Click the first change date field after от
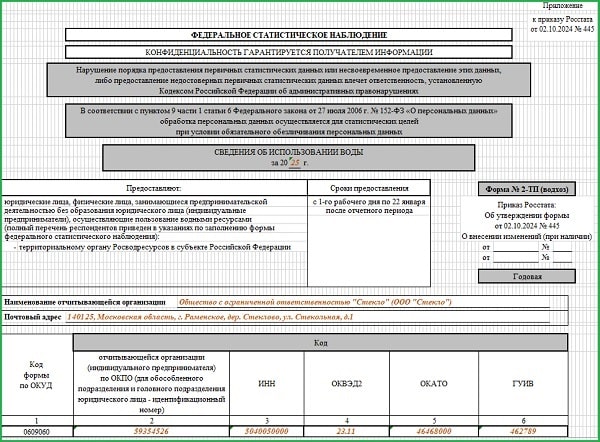600x442 pixels. click(x=514, y=246)
